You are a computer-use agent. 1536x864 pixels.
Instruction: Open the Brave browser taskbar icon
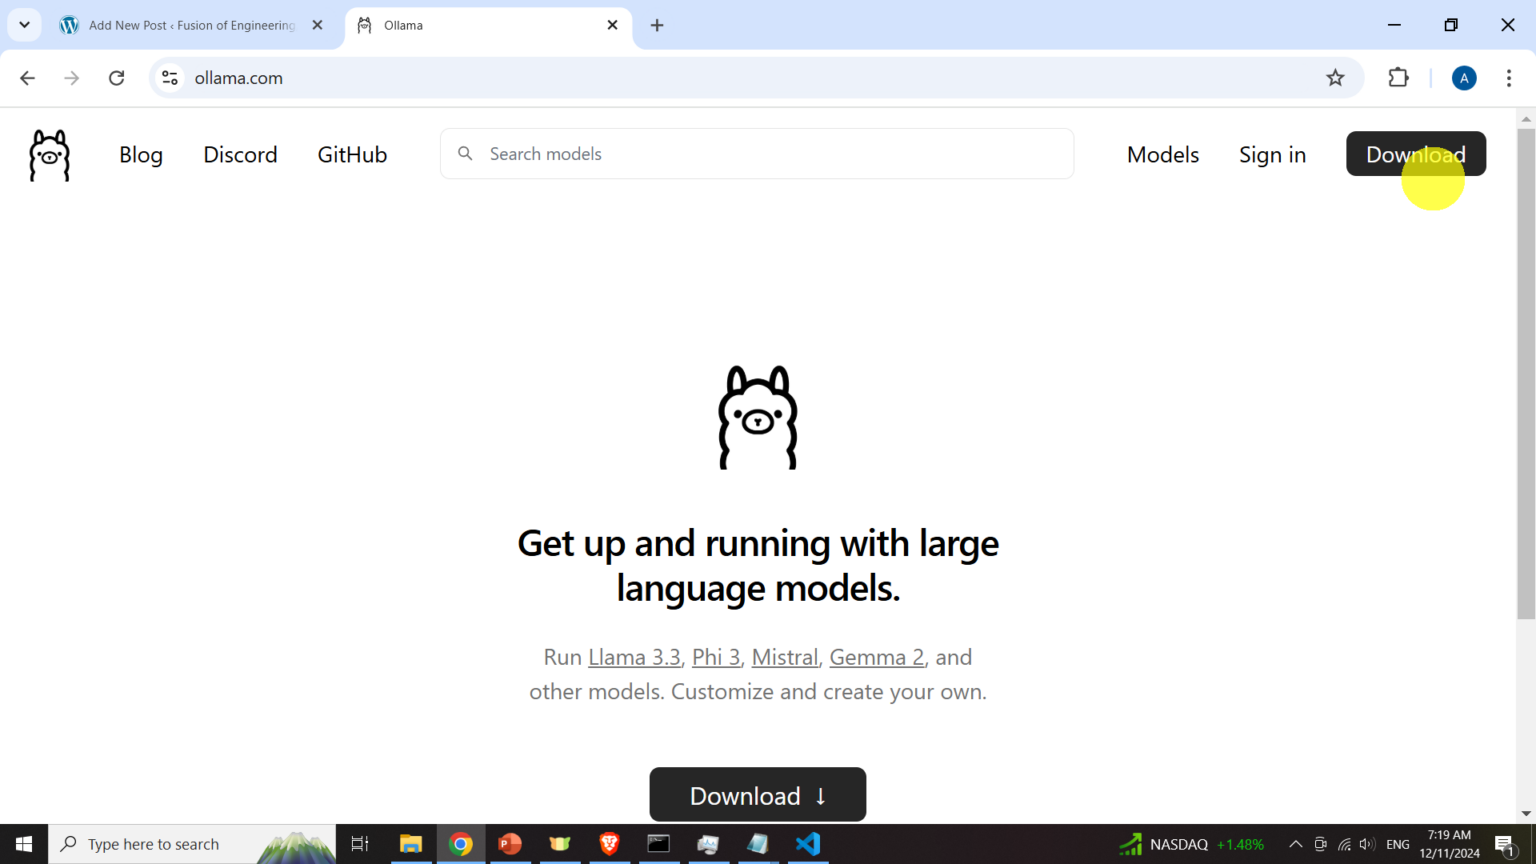pyautogui.click(x=609, y=844)
